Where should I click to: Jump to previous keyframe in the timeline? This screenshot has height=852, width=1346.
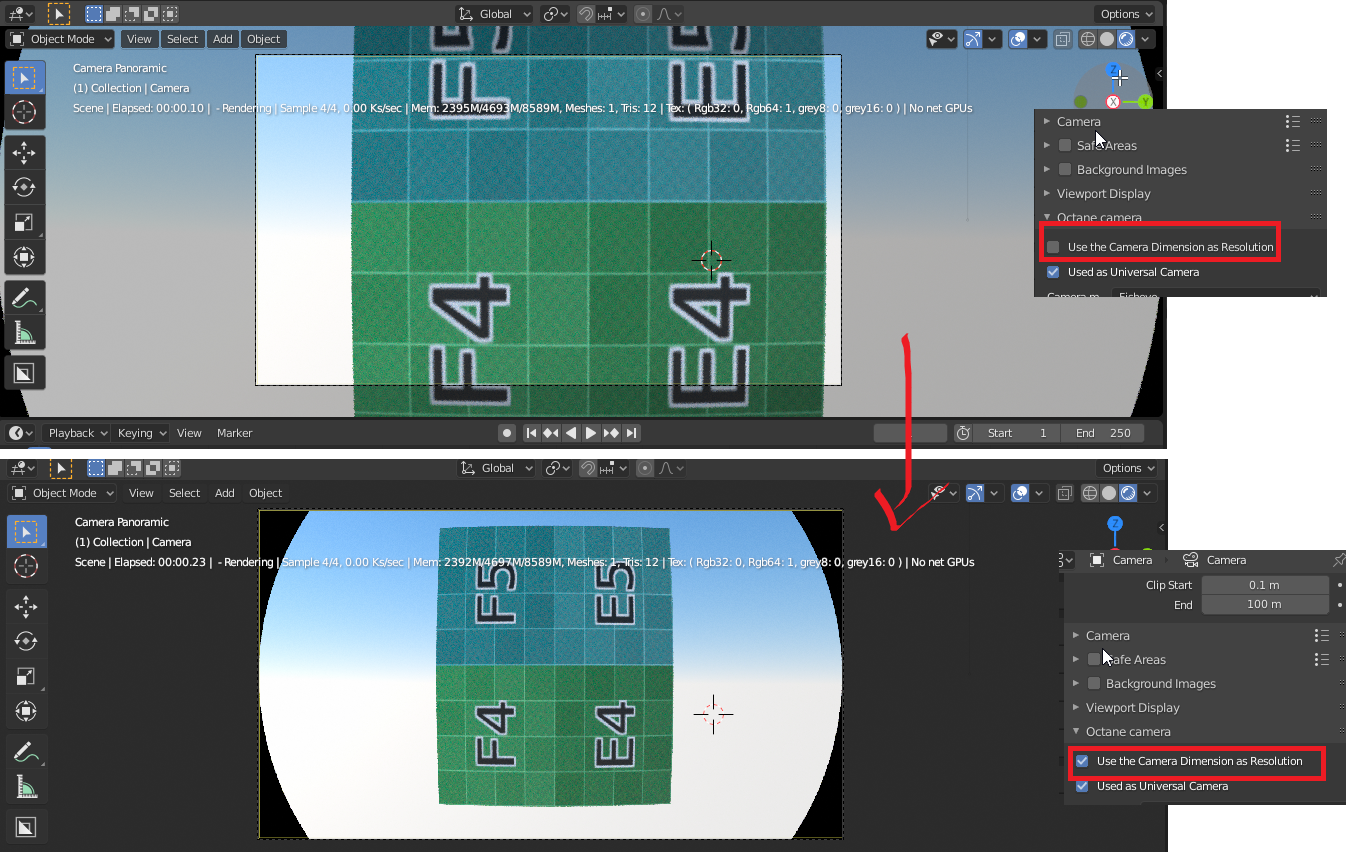[551, 433]
